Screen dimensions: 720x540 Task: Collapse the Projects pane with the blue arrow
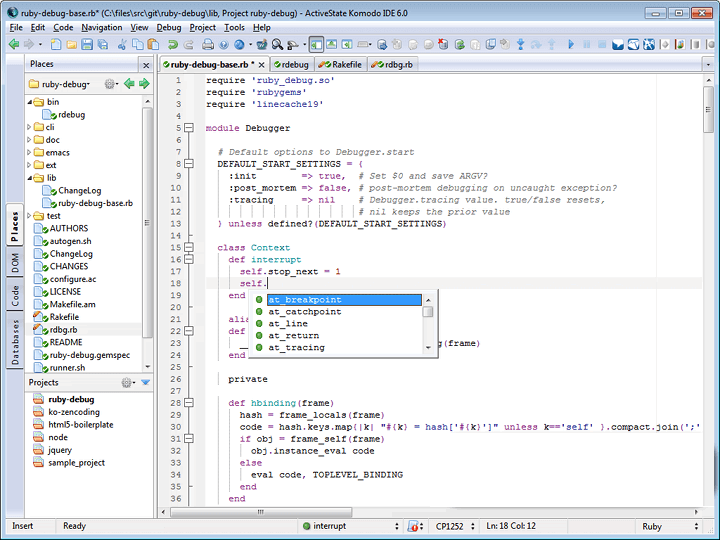pos(146,382)
